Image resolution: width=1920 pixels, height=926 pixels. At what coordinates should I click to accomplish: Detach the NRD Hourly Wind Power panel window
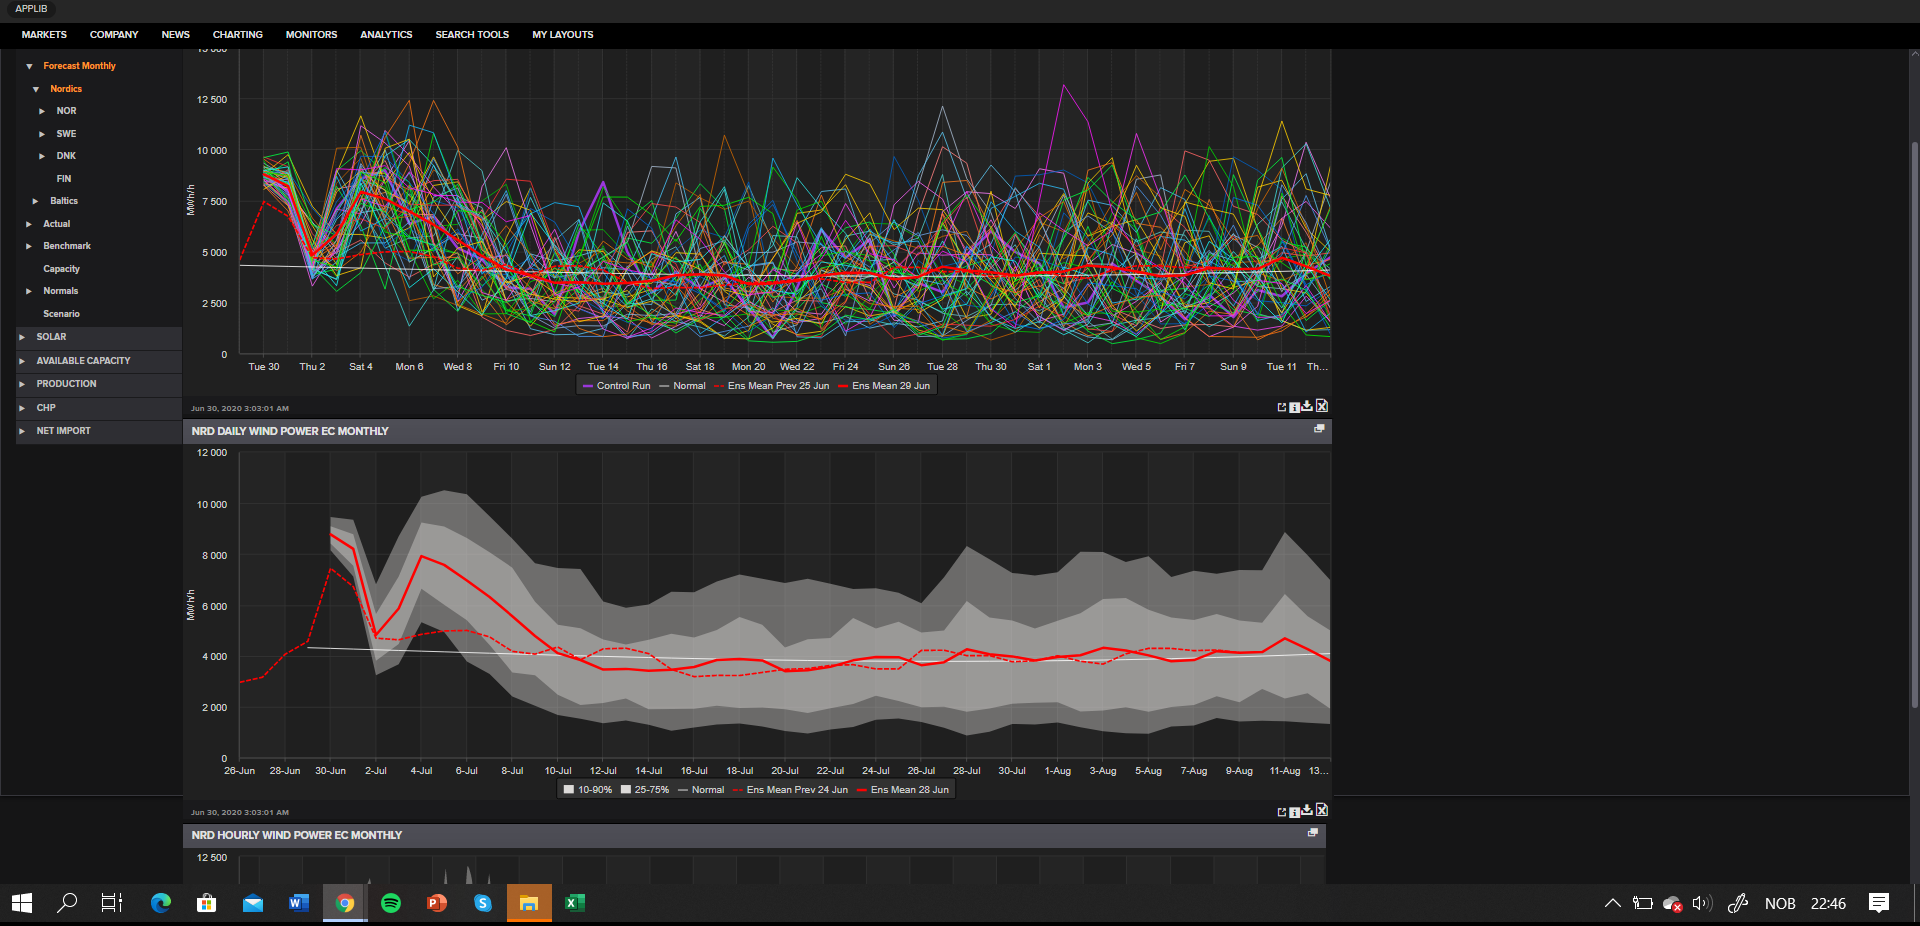point(1313,833)
